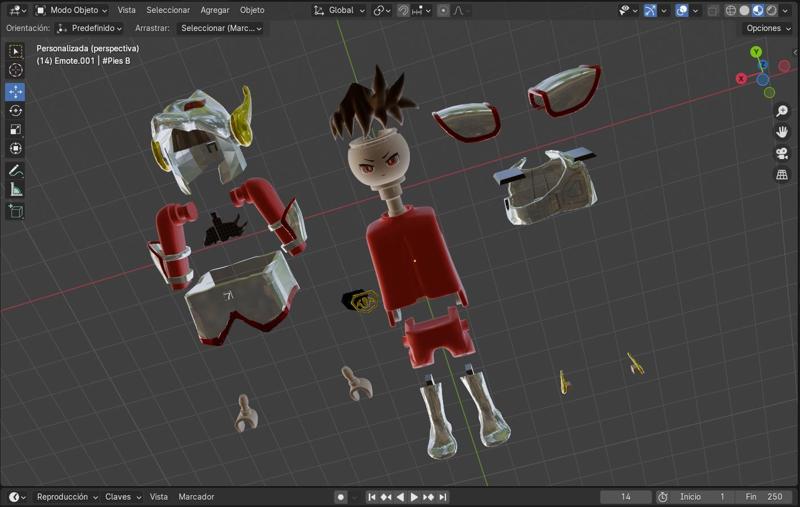This screenshot has height=507, width=800.
Task: Click the zoom magnifier viewport icon
Action: pyautogui.click(x=782, y=111)
